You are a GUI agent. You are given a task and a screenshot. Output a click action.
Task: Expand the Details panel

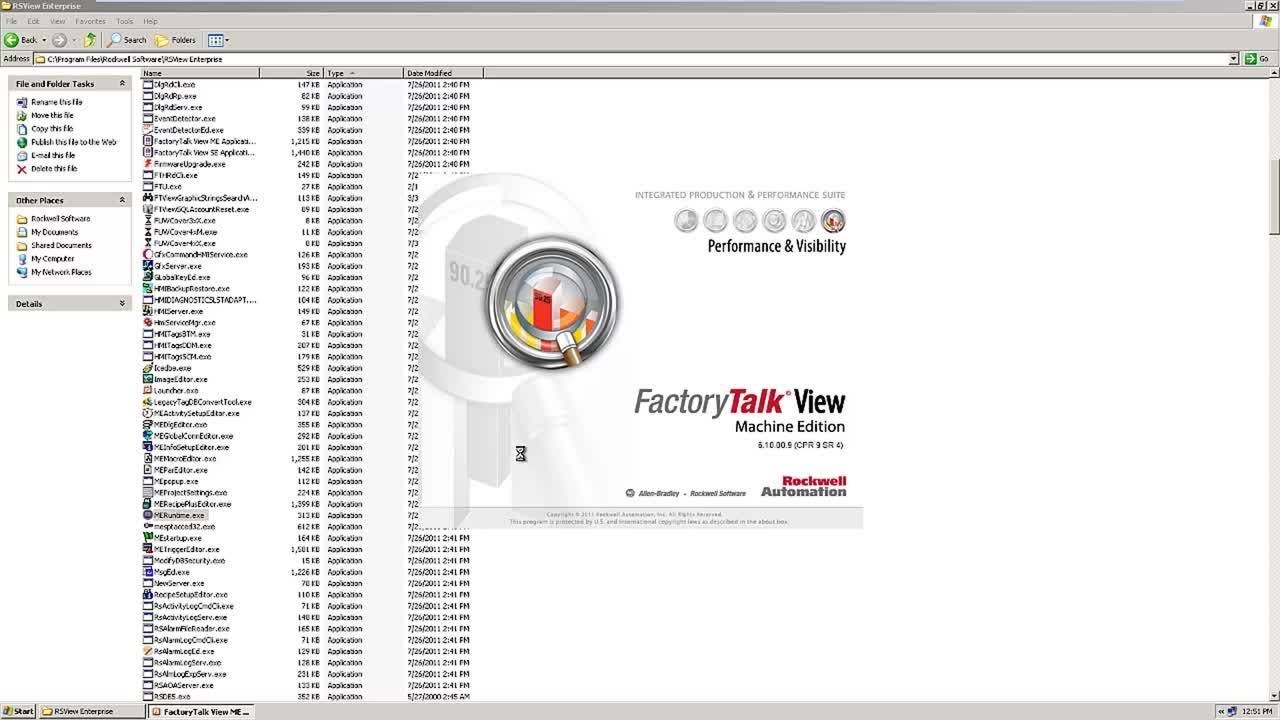point(122,303)
